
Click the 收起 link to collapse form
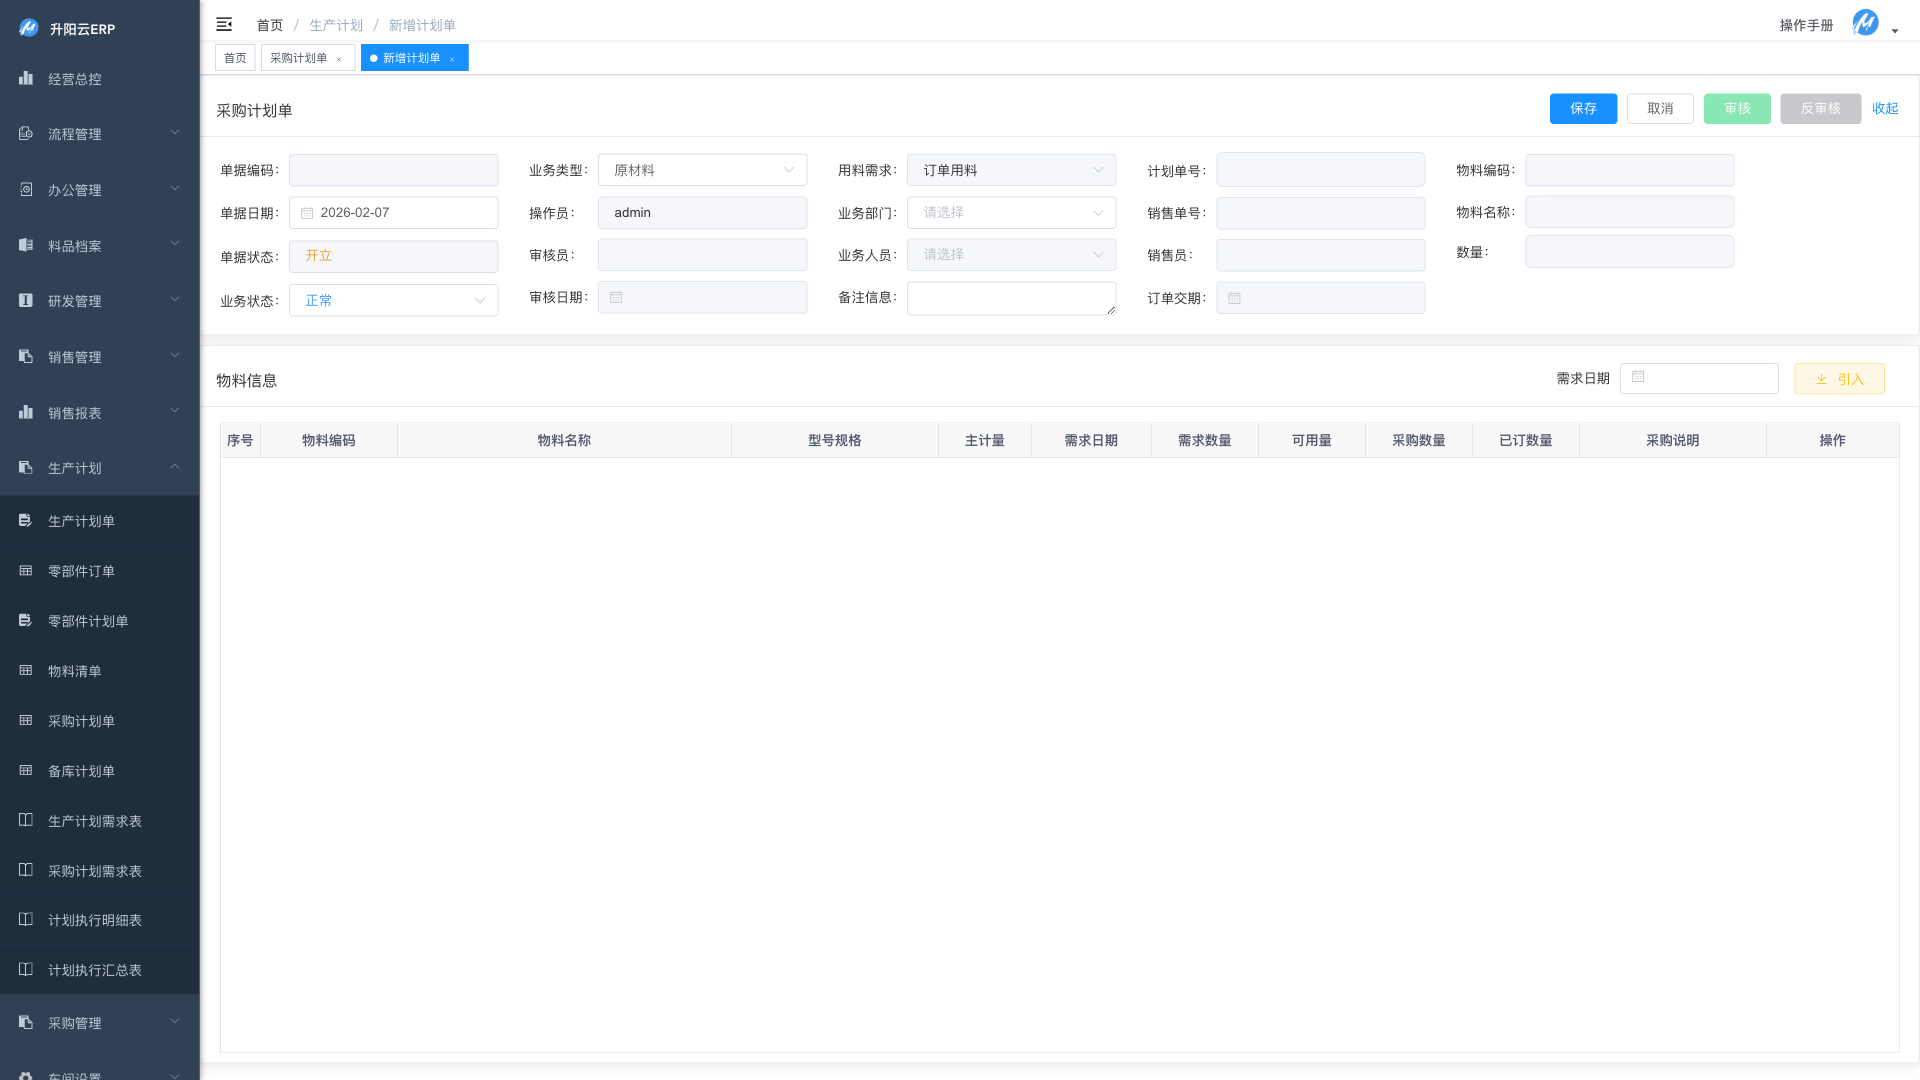coord(1885,108)
